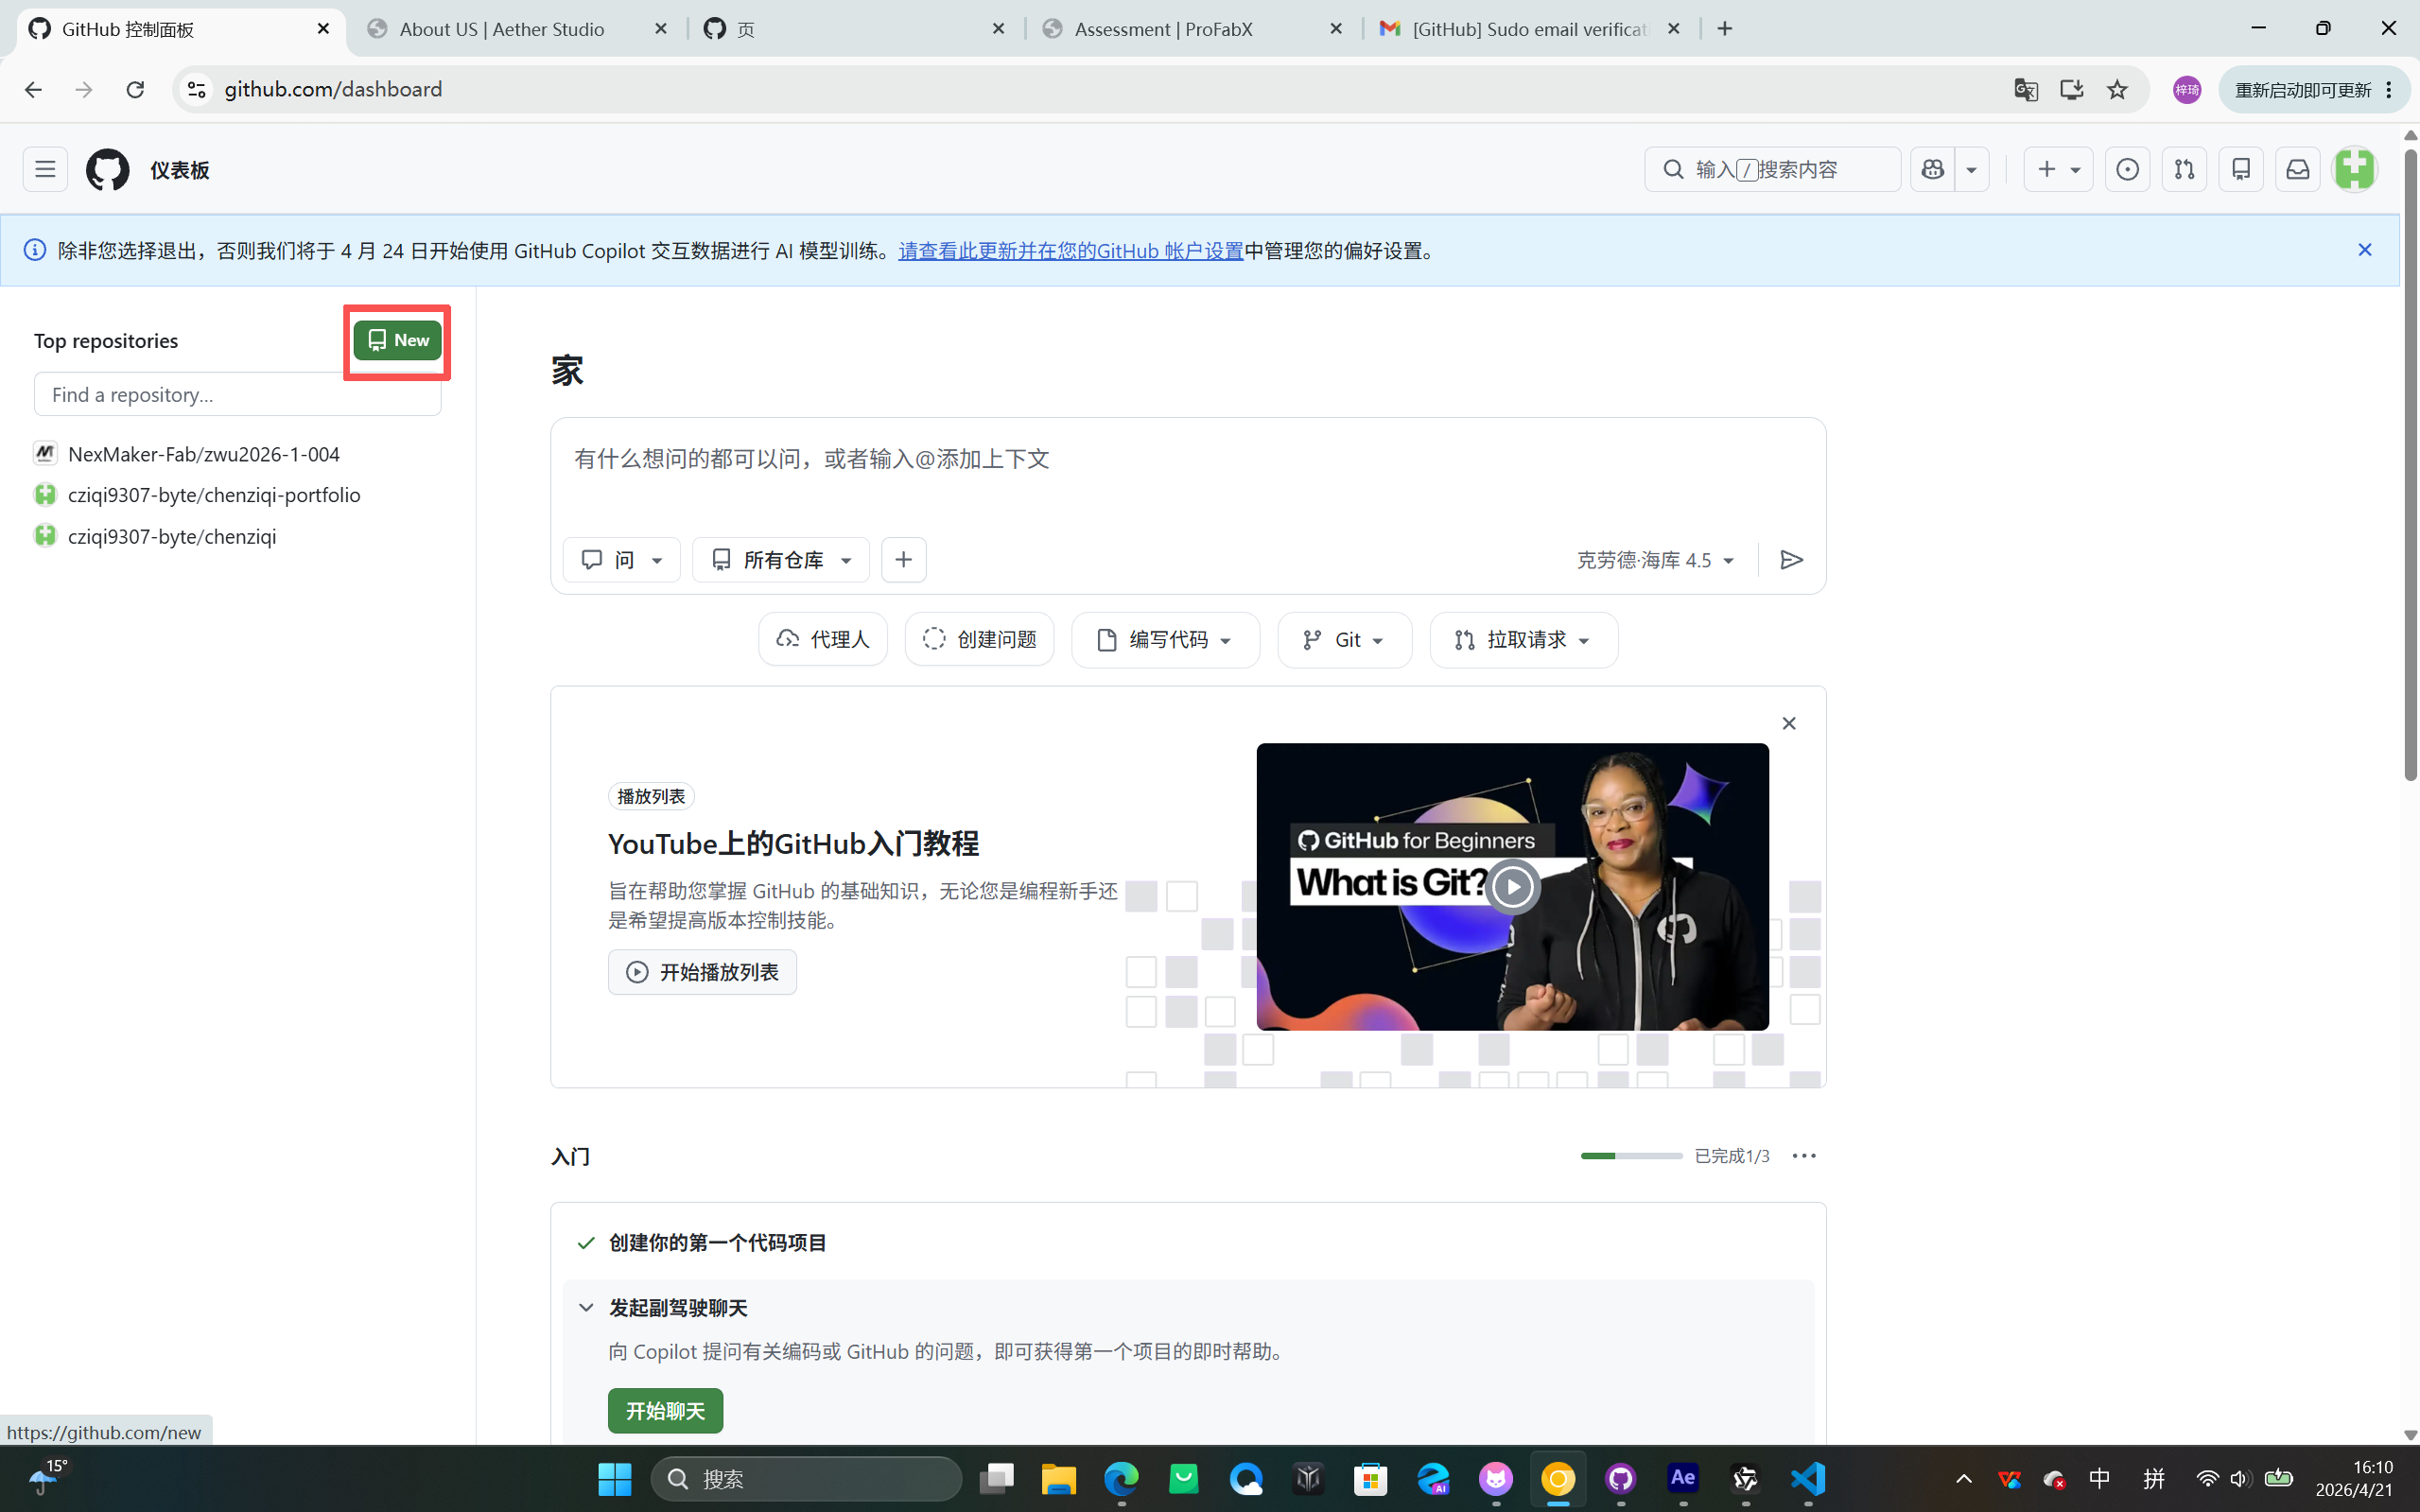This screenshot has width=2420, height=1512.
Task: Click the 开始播放列表 start playlist button
Action: (702, 972)
